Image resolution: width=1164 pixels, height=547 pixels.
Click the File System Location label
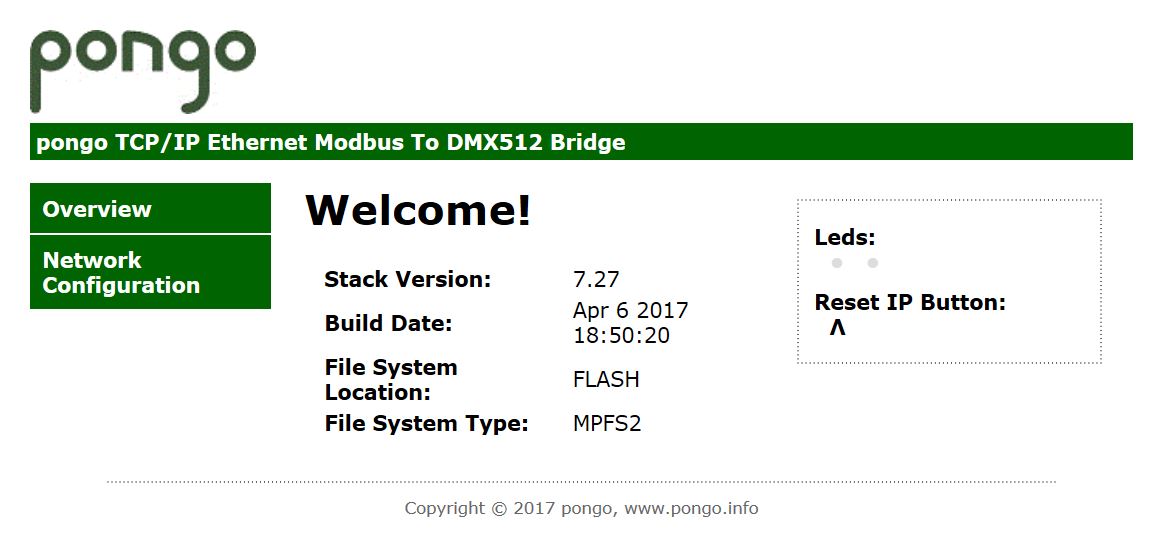[391, 379]
